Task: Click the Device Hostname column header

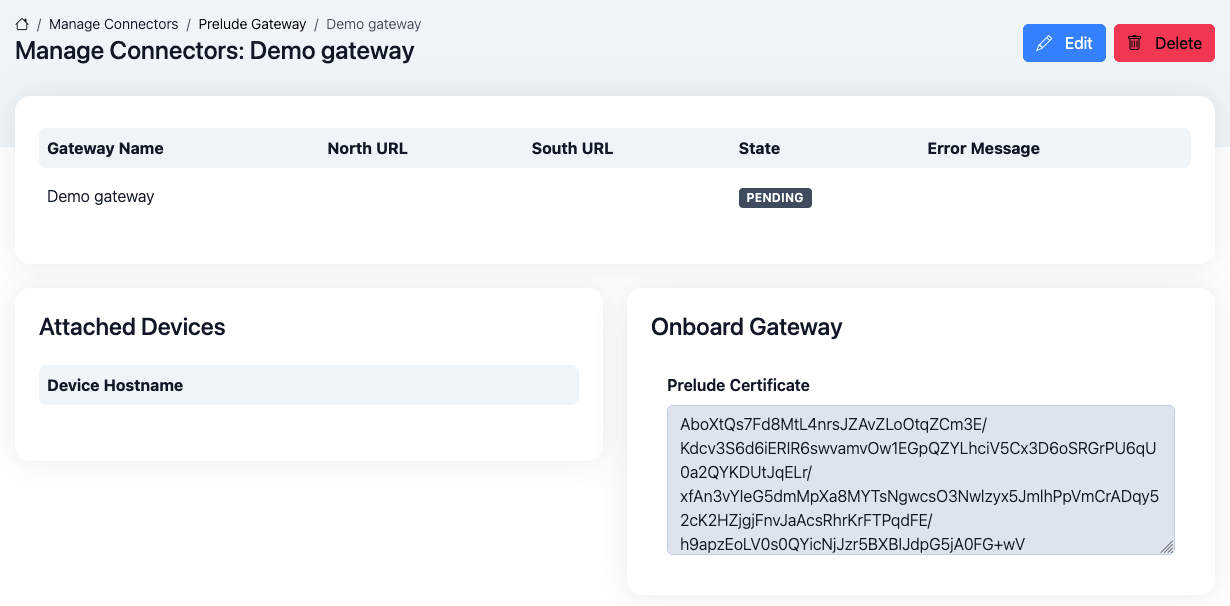Action: [115, 385]
